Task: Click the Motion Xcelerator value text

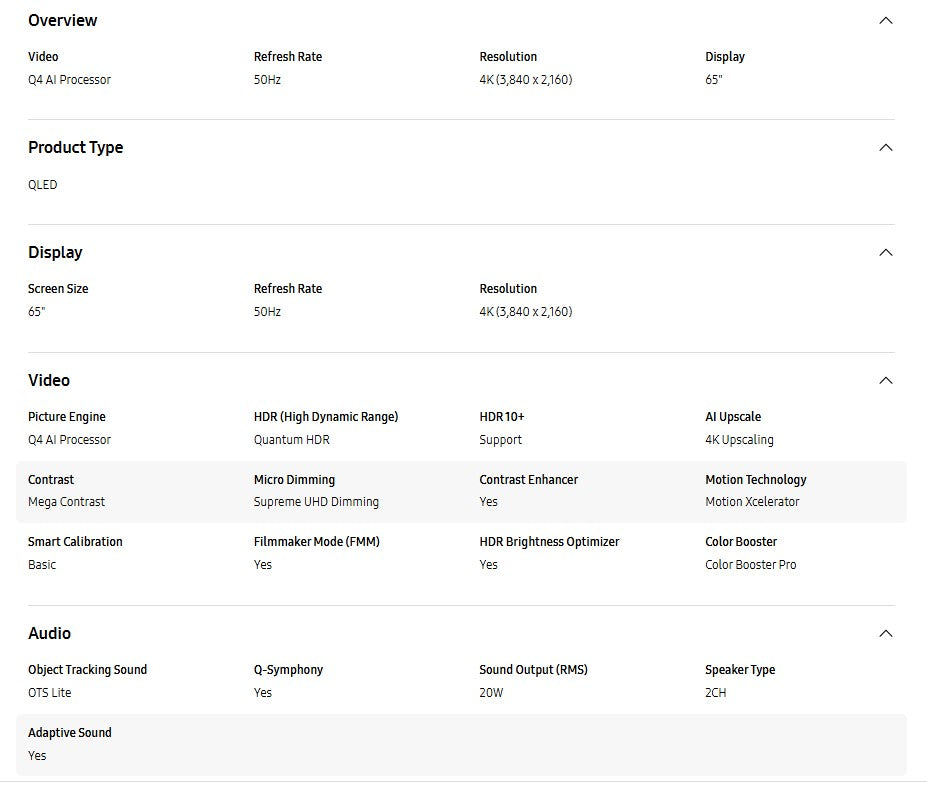Action: [x=752, y=502]
